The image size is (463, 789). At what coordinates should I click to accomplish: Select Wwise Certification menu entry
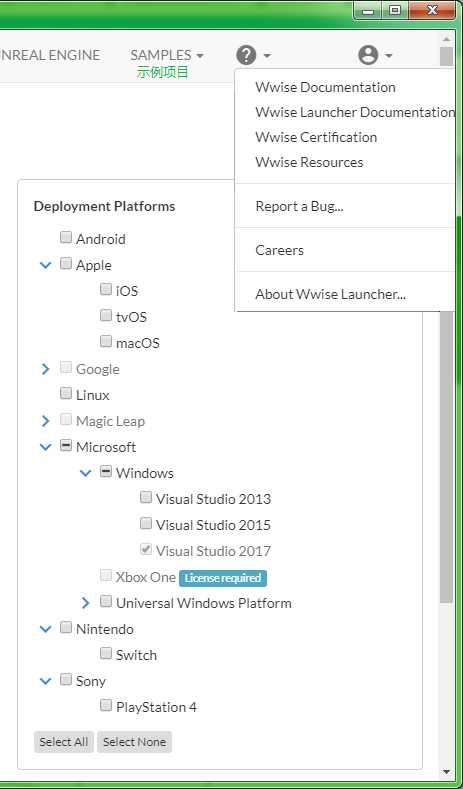click(316, 137)
